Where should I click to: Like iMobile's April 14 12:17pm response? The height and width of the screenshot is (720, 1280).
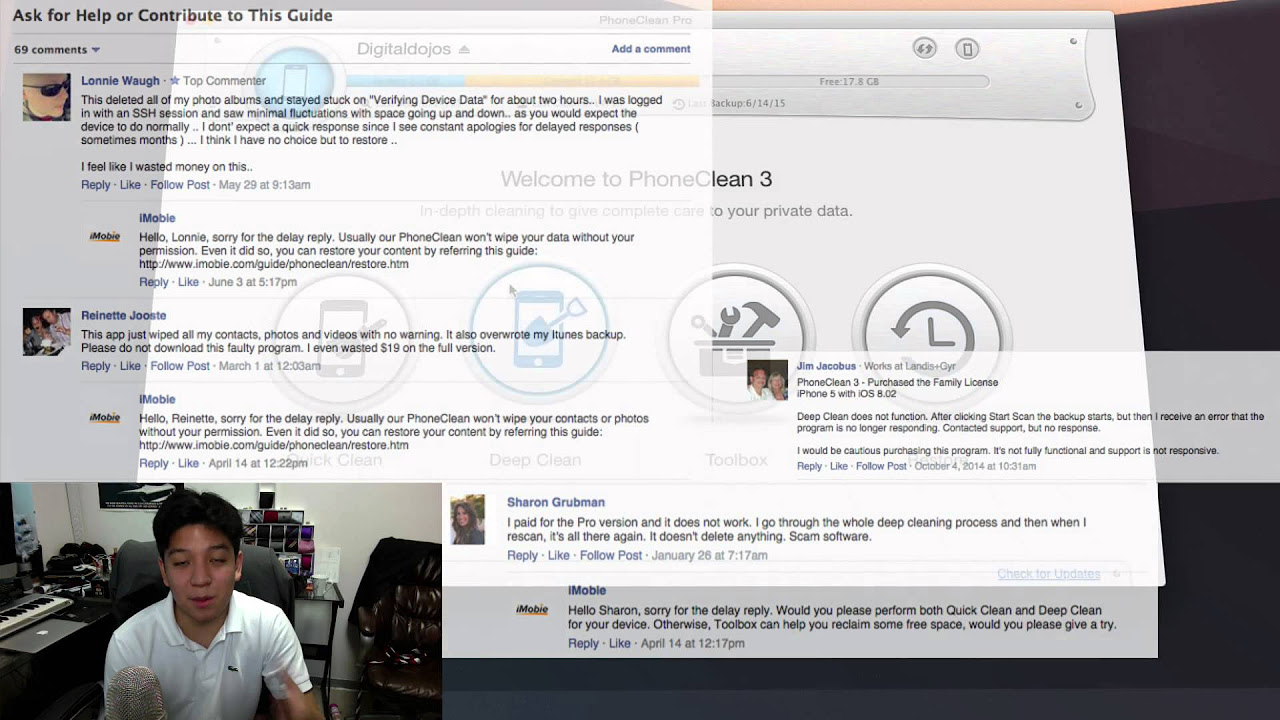pos(620,643)
